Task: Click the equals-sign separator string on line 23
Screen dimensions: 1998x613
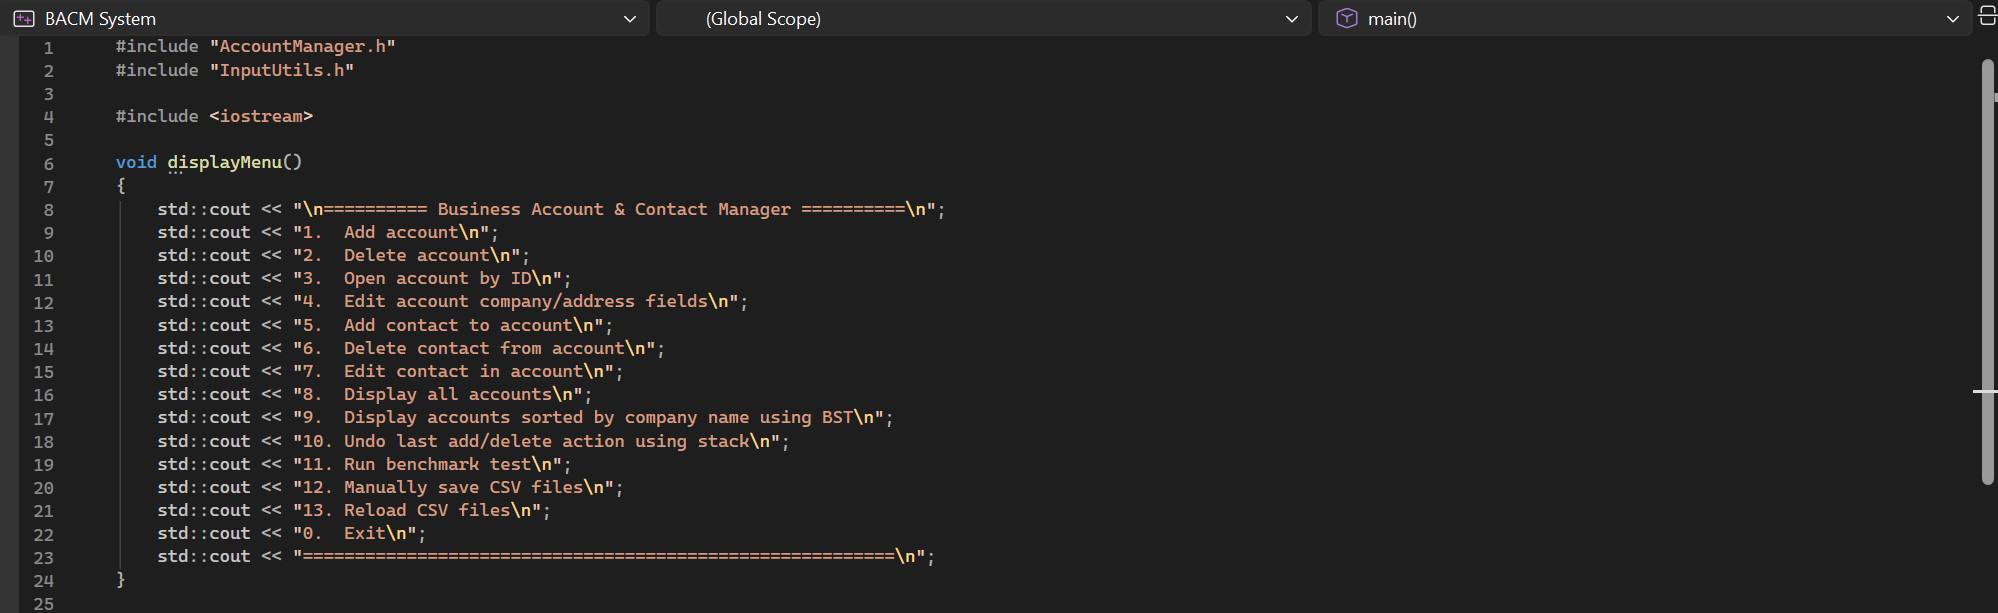Action: [609, 556]
